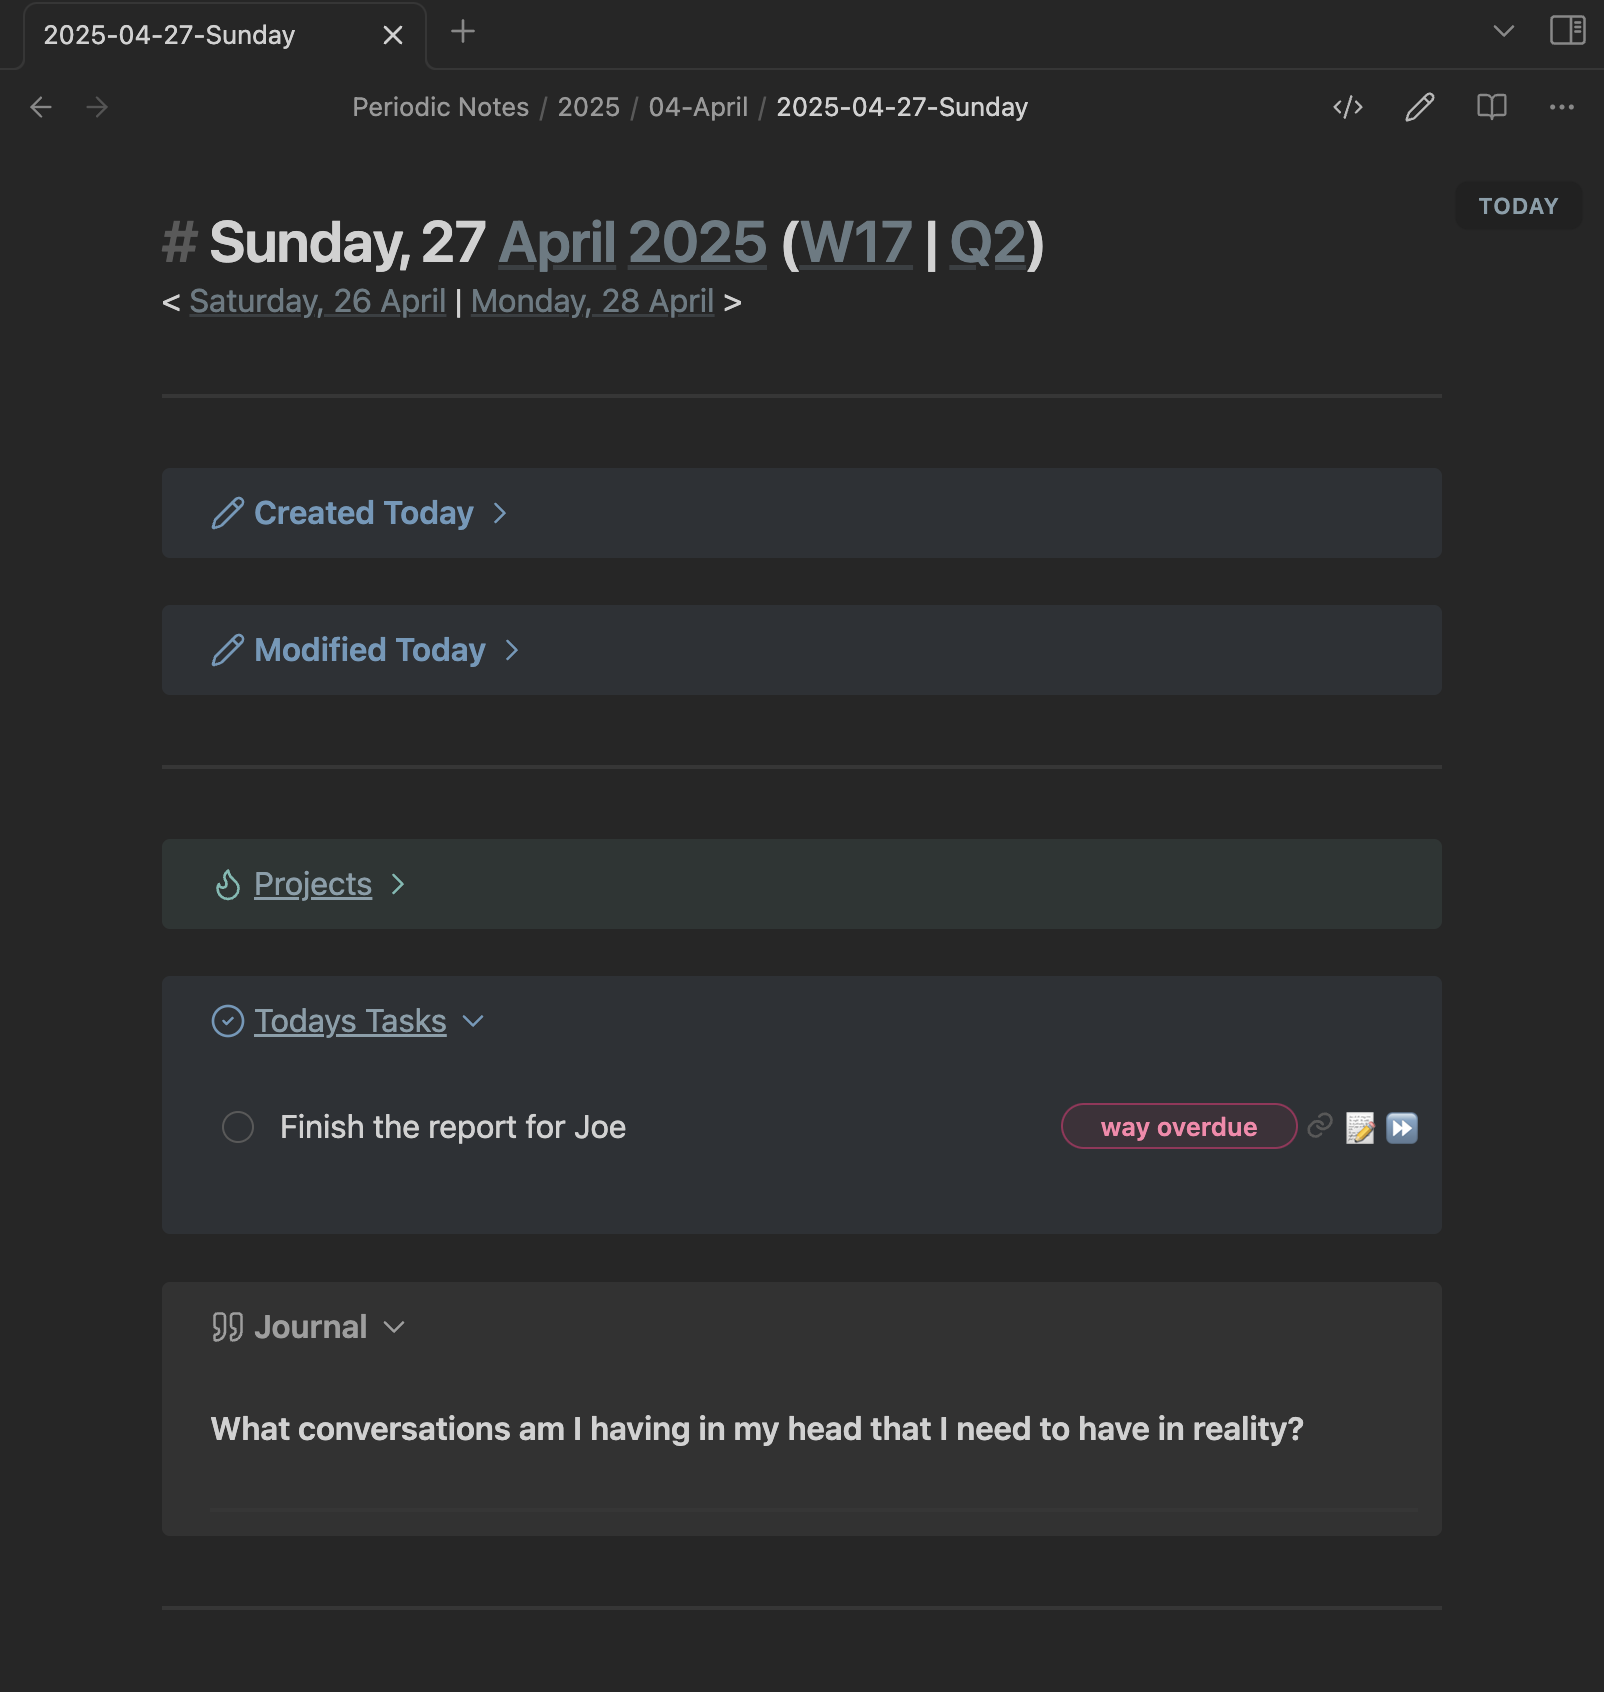Open the three-dots more options menu
The image size is (1604, 1692).
tap(1562, 107)
